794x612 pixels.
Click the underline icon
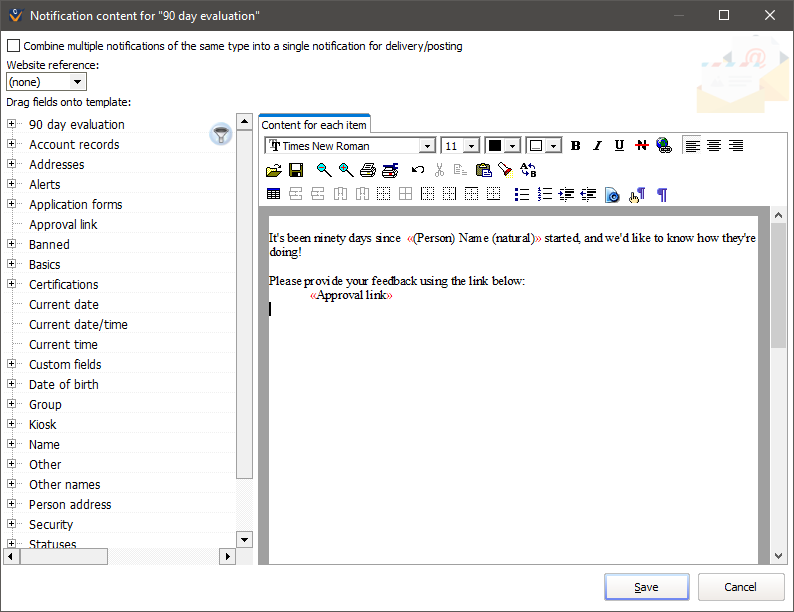pos(619,146)
